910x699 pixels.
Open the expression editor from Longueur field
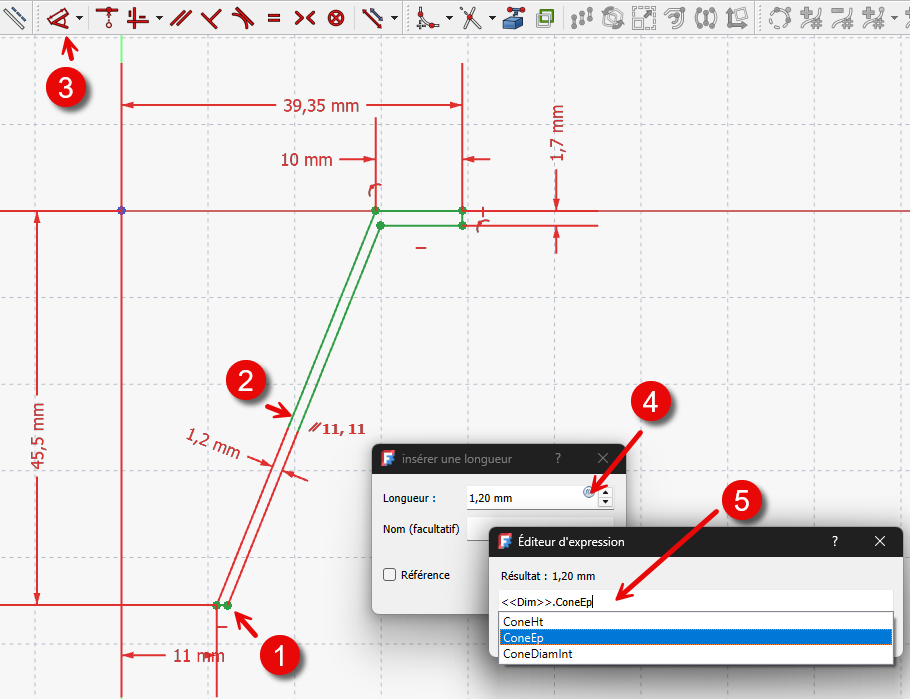click(589, 491)
